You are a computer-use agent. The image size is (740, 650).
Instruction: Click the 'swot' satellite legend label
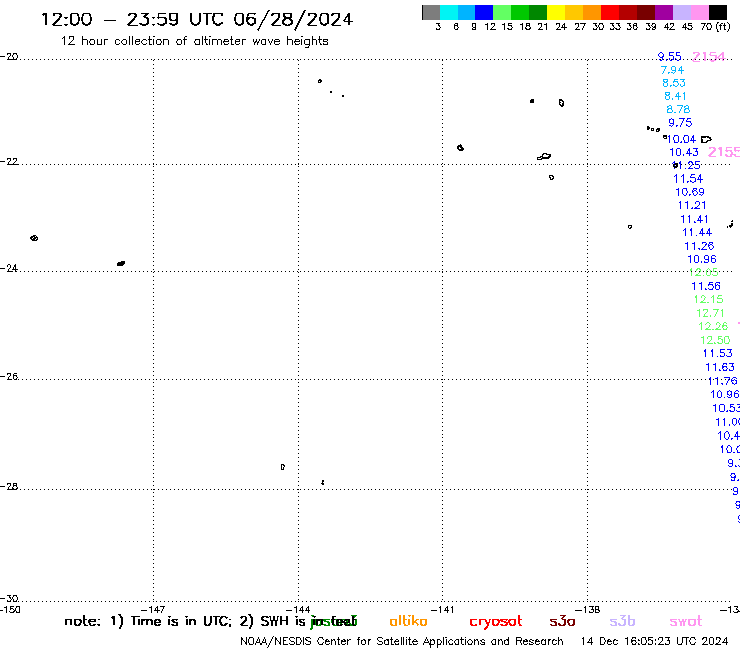[x=686, y=621]
